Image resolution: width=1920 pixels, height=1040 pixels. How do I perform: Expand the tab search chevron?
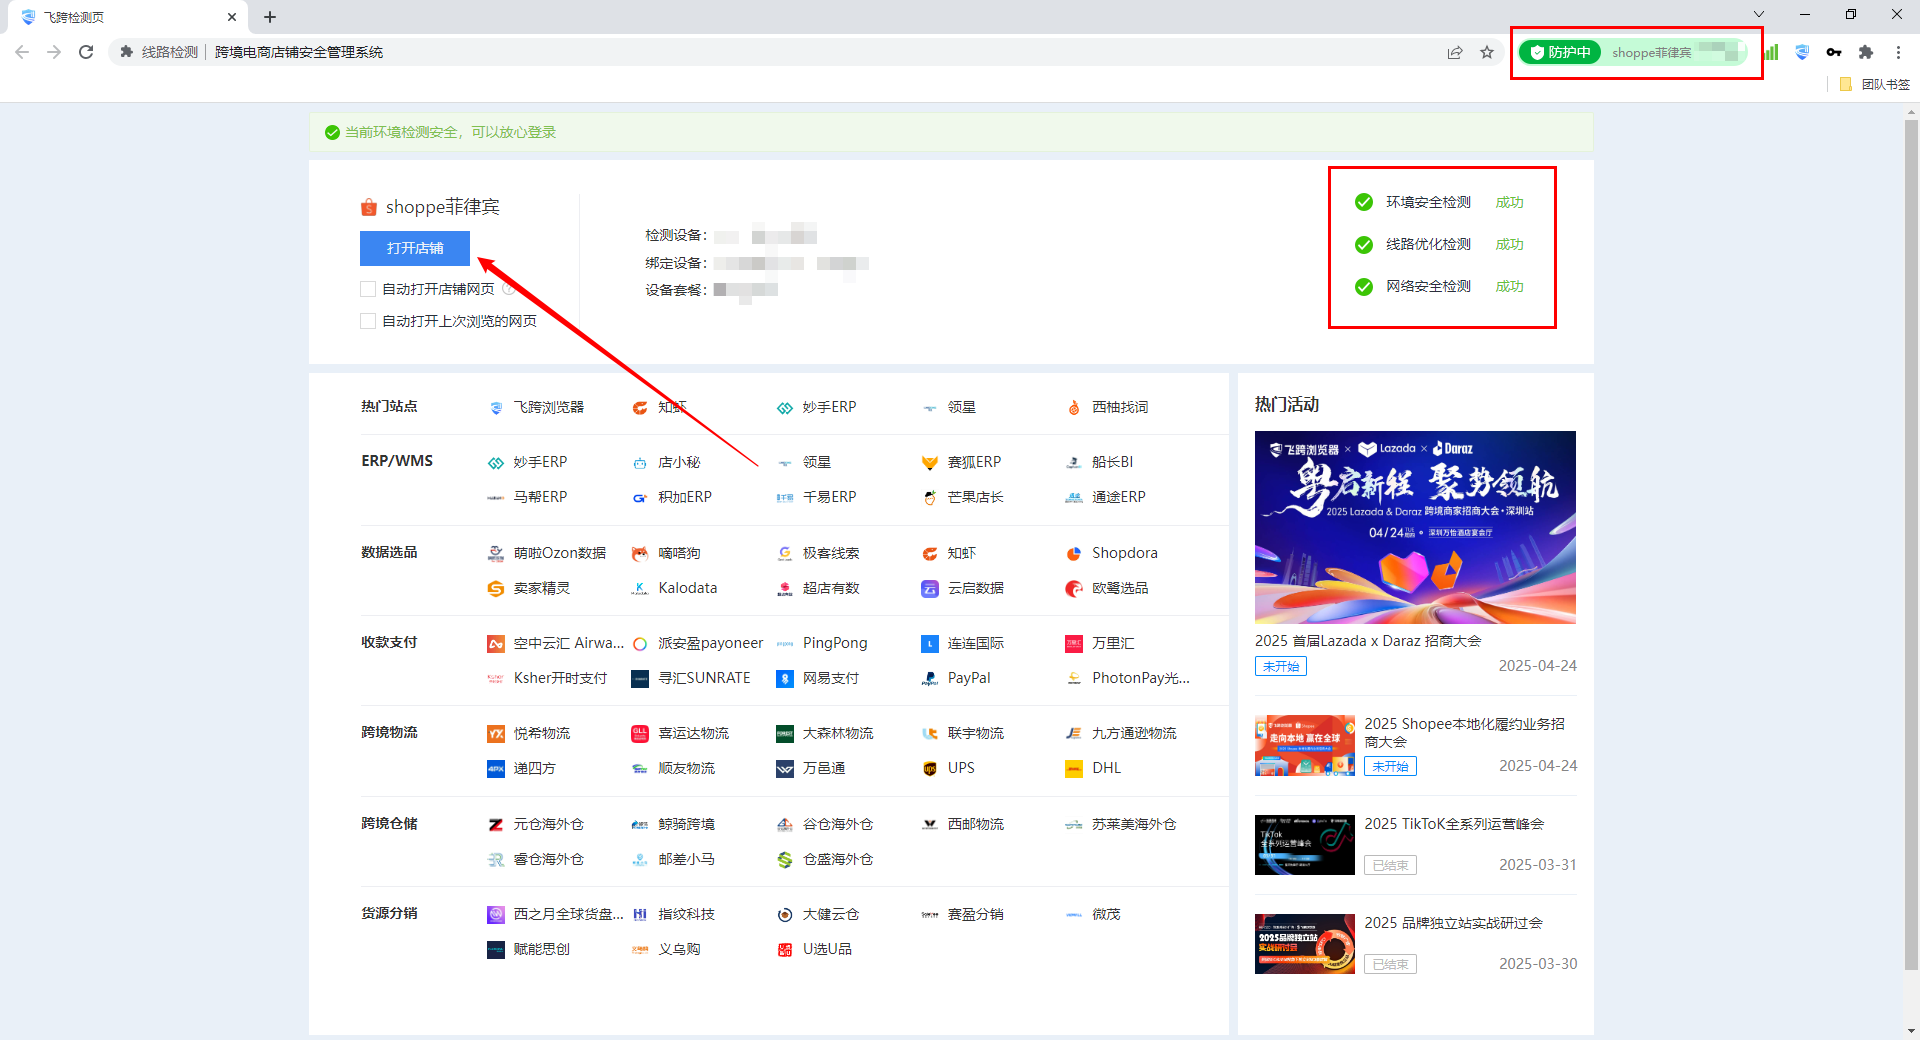1759,14
